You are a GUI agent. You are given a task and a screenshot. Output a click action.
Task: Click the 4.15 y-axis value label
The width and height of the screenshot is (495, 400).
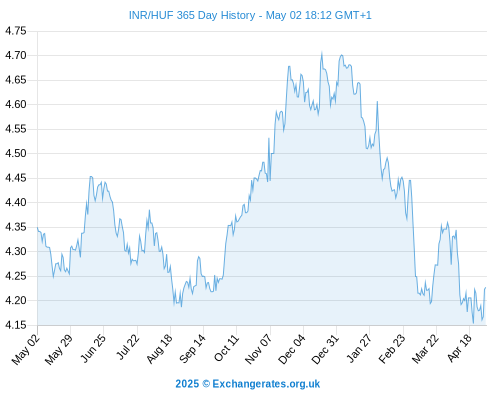click(15, 325)
